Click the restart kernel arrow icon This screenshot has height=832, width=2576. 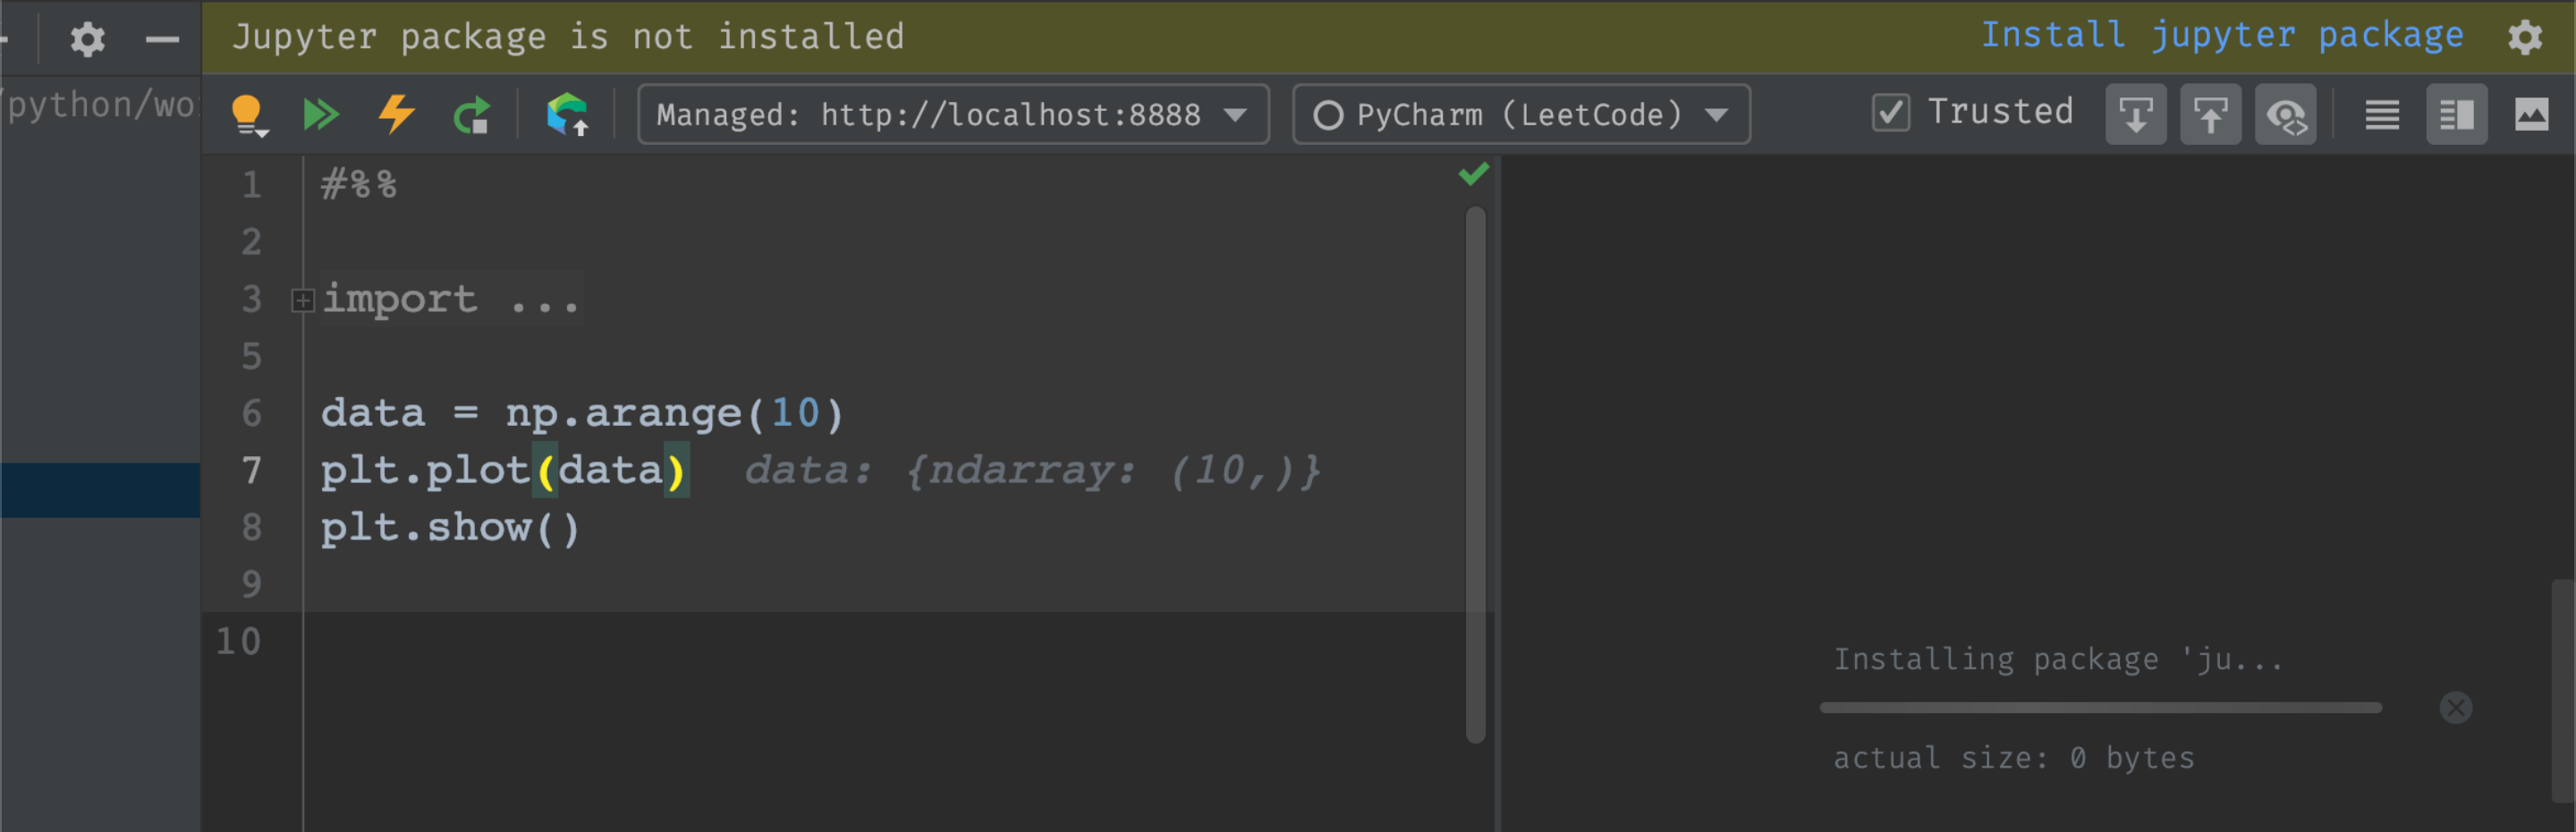click(472, 114)
